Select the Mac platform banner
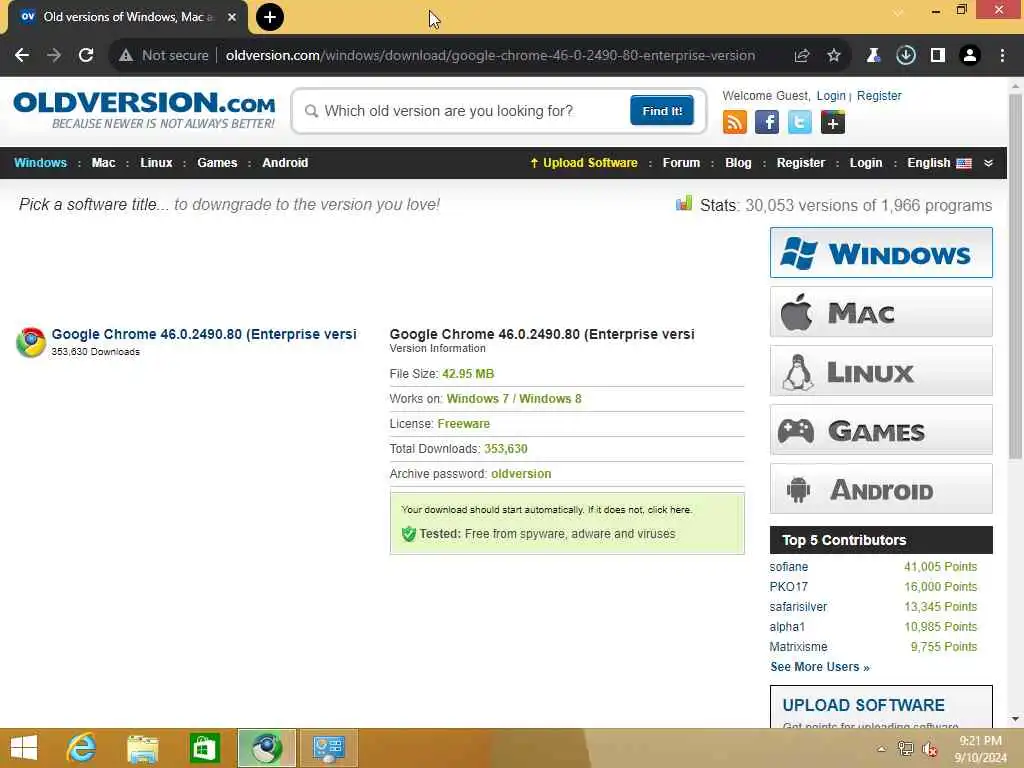Viewport: 1024px width, 768px height. coord(881,312)
